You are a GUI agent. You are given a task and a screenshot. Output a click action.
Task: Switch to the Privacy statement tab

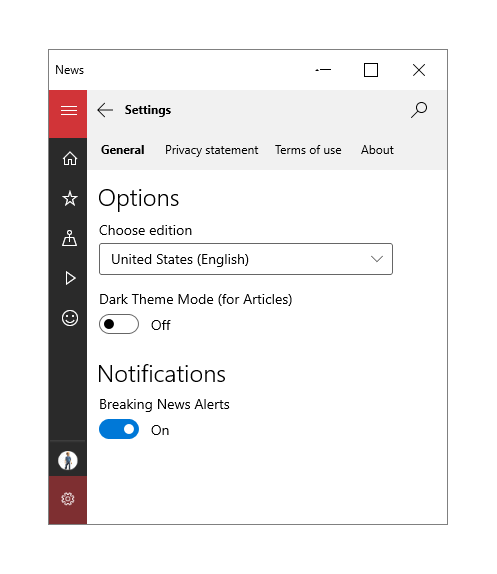tap(212, 150)
